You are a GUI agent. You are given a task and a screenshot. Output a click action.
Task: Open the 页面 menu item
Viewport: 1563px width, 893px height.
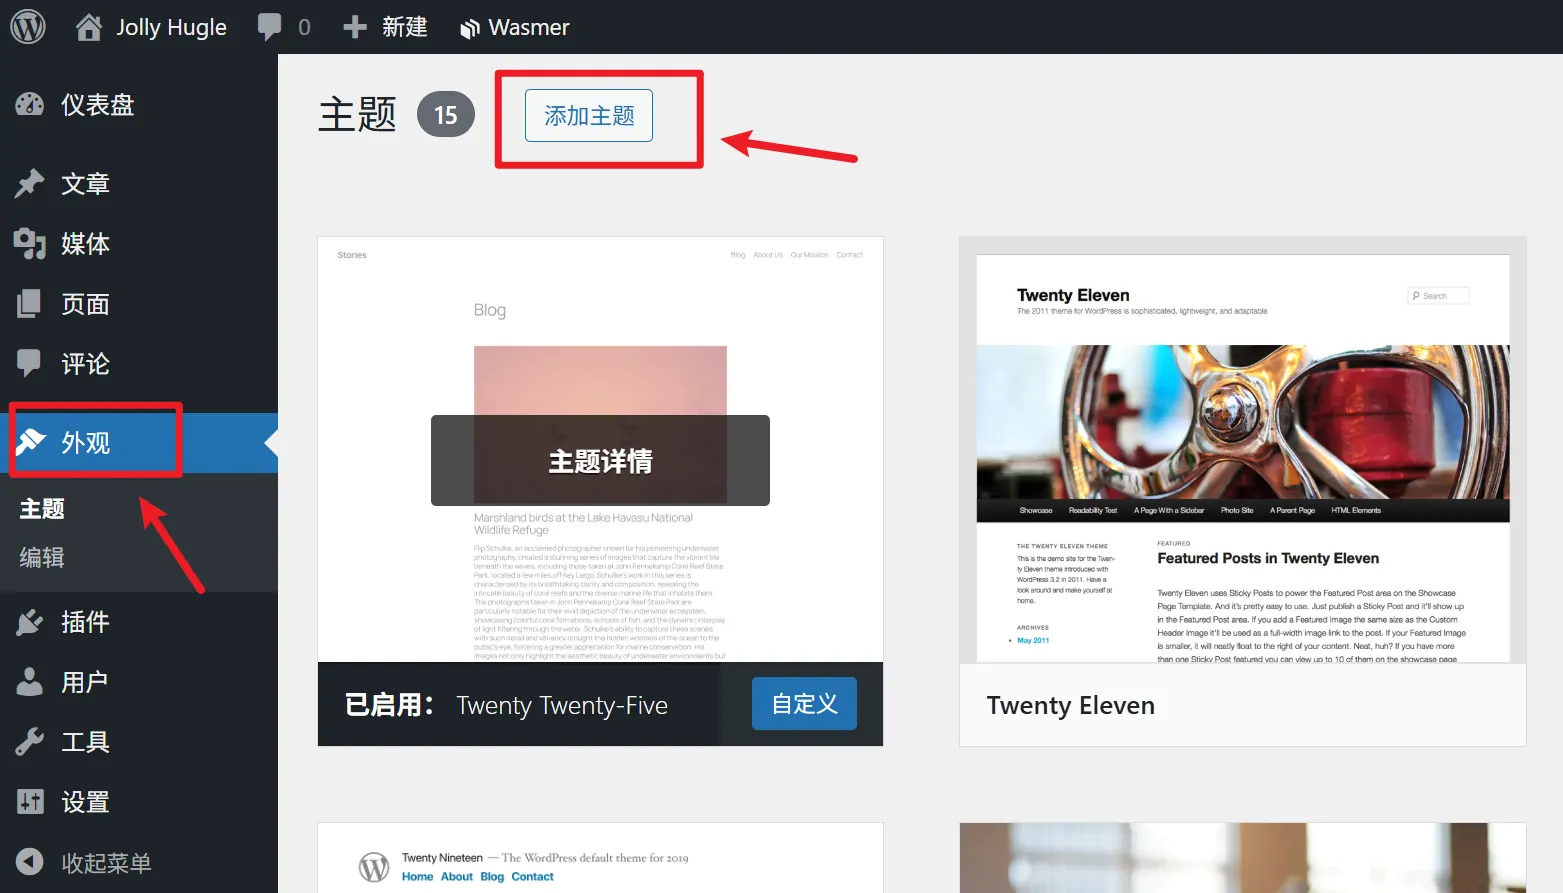tap(139, 304)
